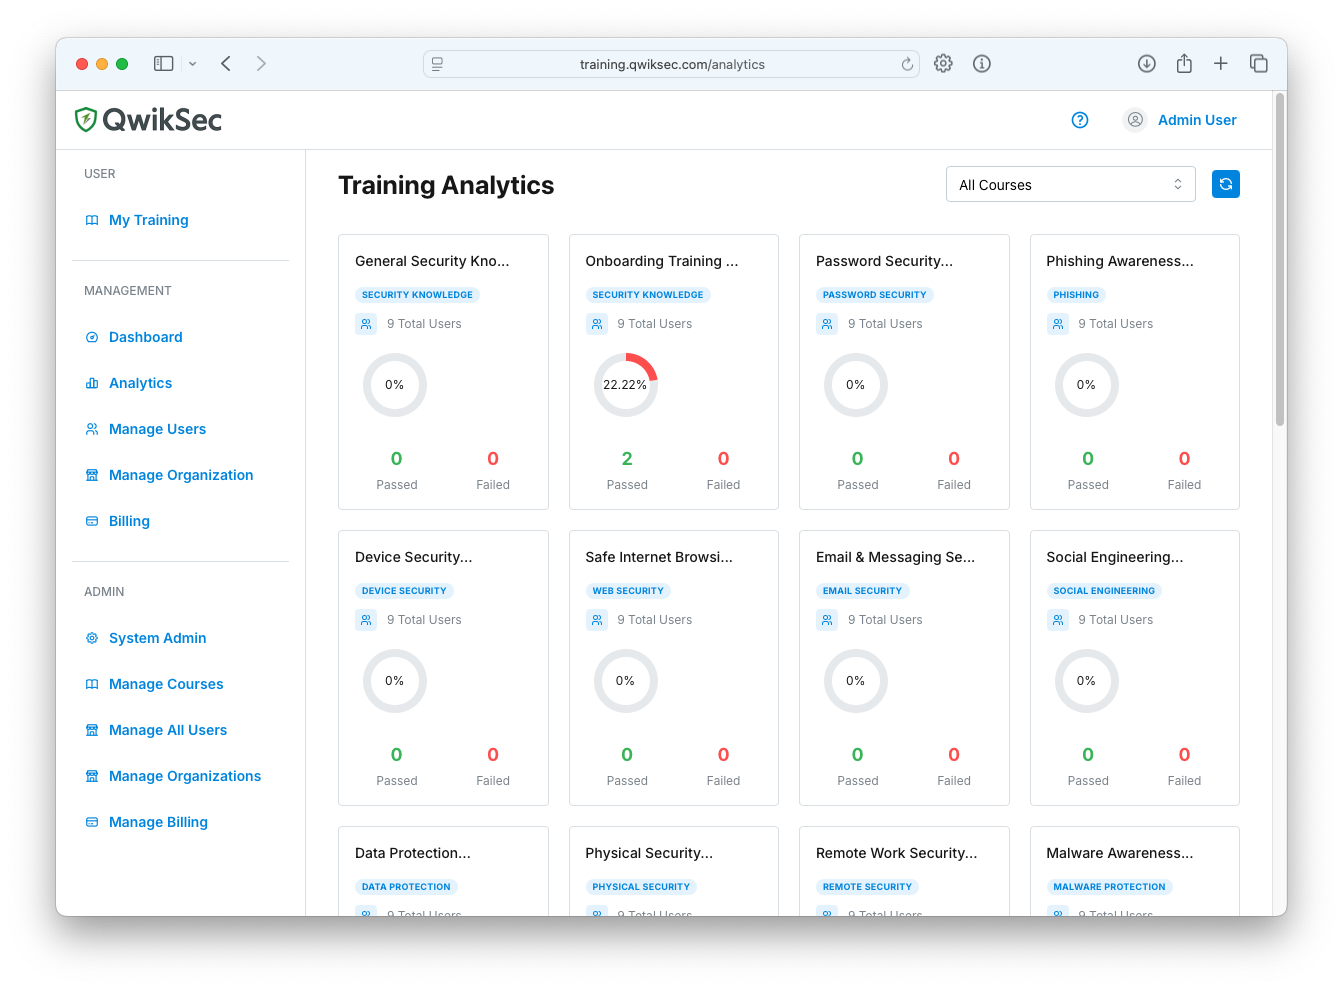Screen dimensions: 1343x990
Task: Click the Safari address bar URL
Action: point(672,64)
